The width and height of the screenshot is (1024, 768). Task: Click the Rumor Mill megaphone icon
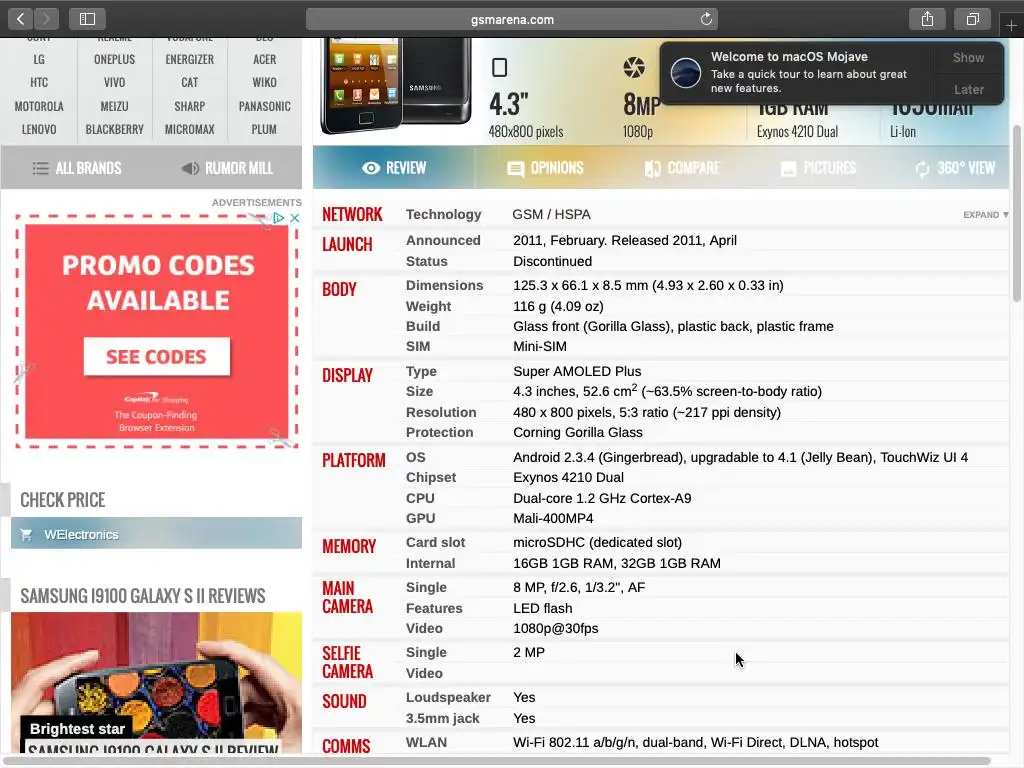pyautogui.click(x=190, y=168)
